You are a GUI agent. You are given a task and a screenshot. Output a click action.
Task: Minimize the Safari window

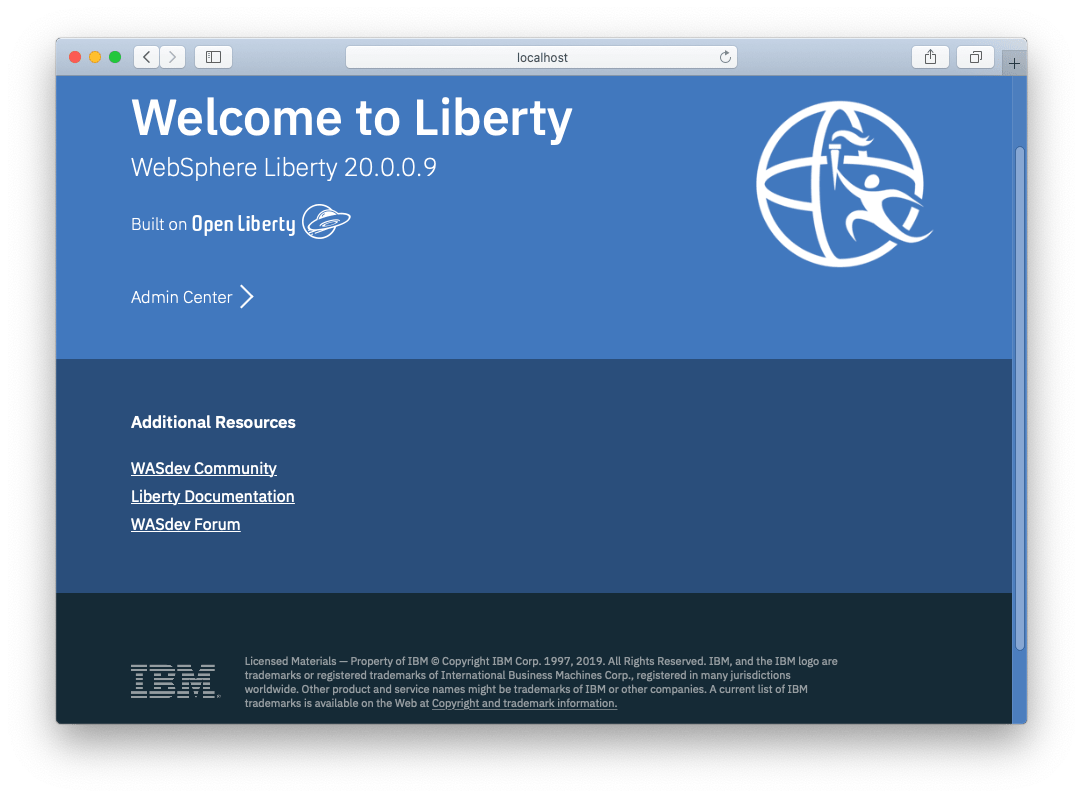pyautogui.click(x=95, y=57)
